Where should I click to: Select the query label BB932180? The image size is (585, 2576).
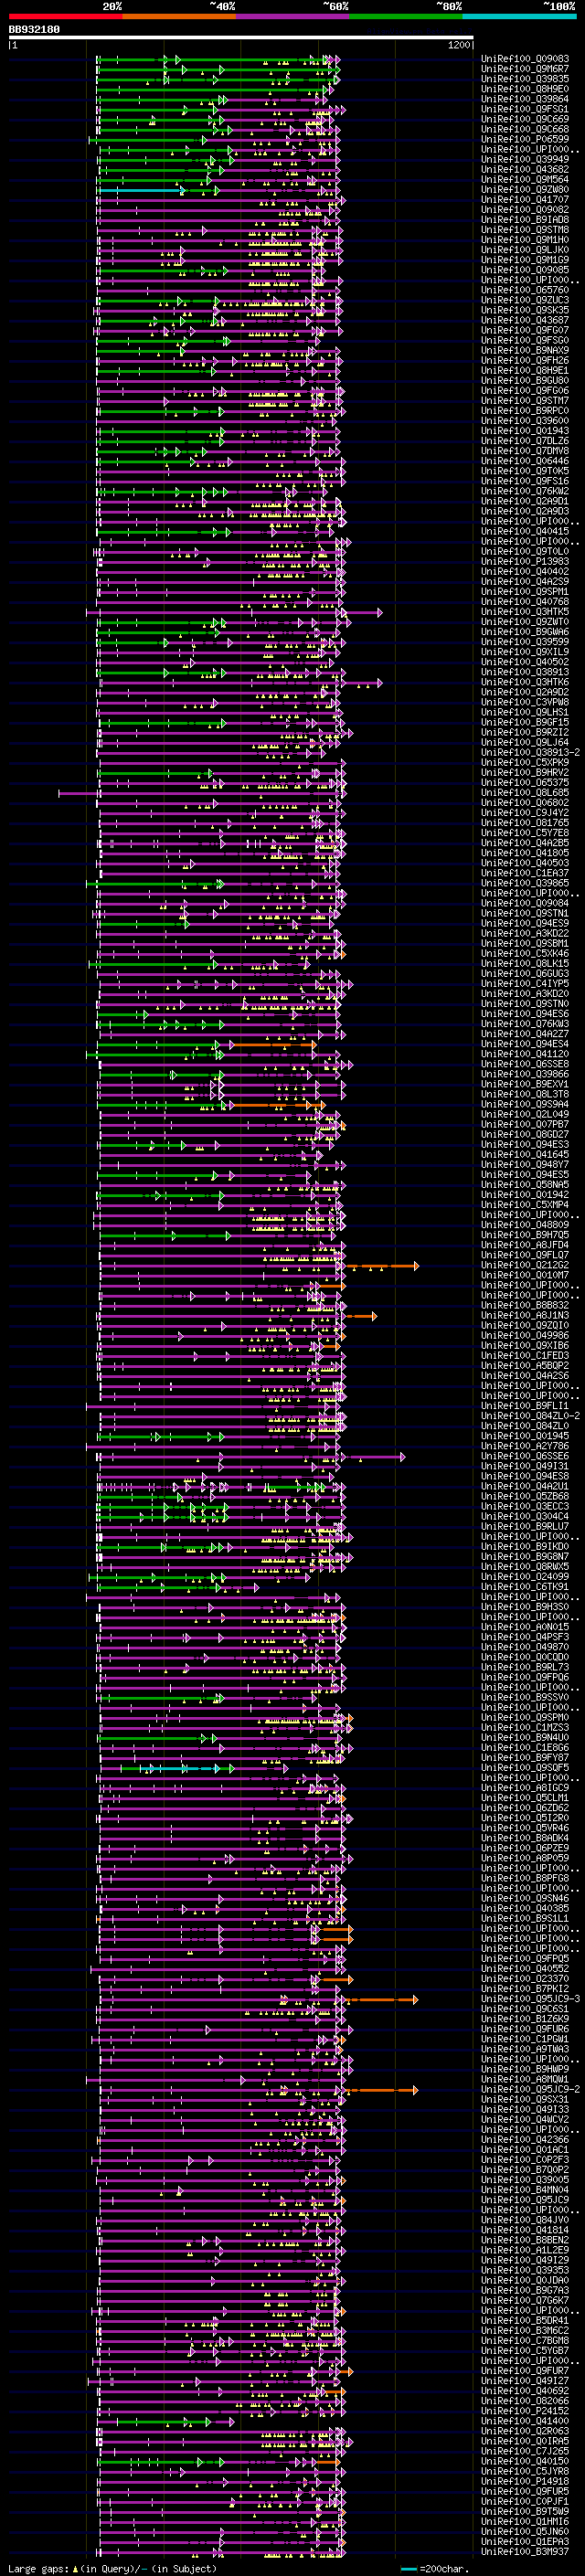[x=34, y=29]
